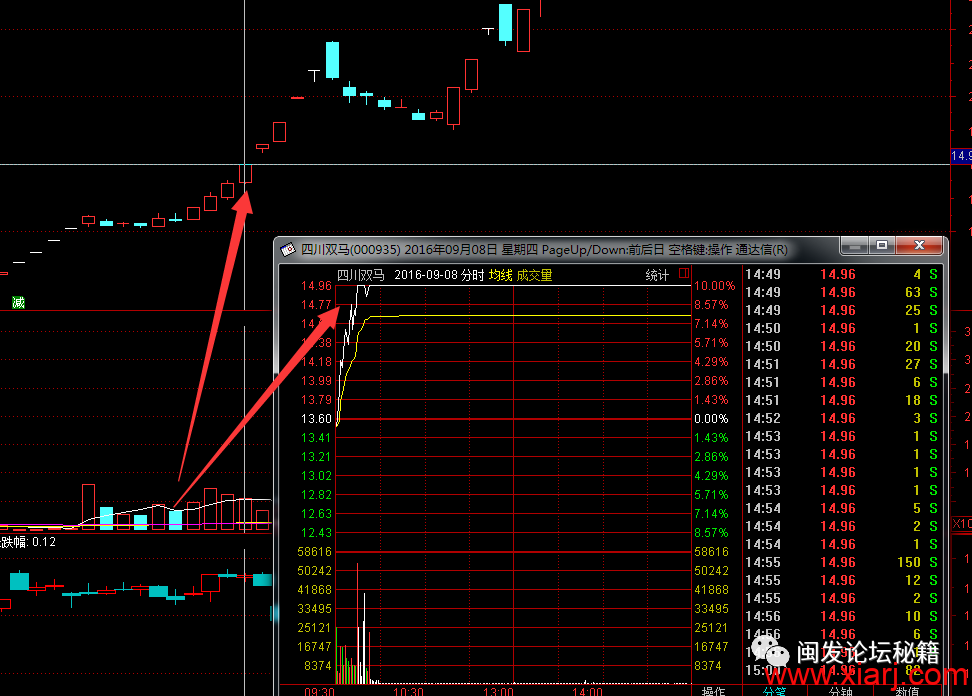
Task: Click the yellow 成交量 legend label
Action: tap(534, 275)
